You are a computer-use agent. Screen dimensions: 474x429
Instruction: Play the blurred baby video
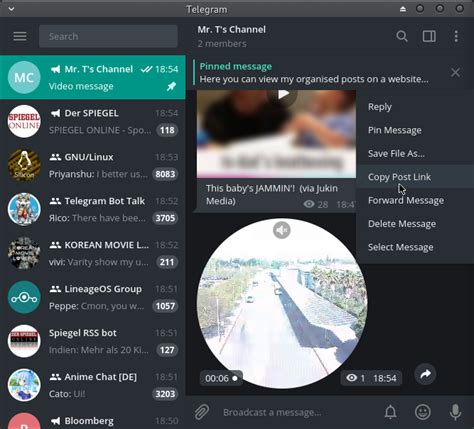point(283,95)
